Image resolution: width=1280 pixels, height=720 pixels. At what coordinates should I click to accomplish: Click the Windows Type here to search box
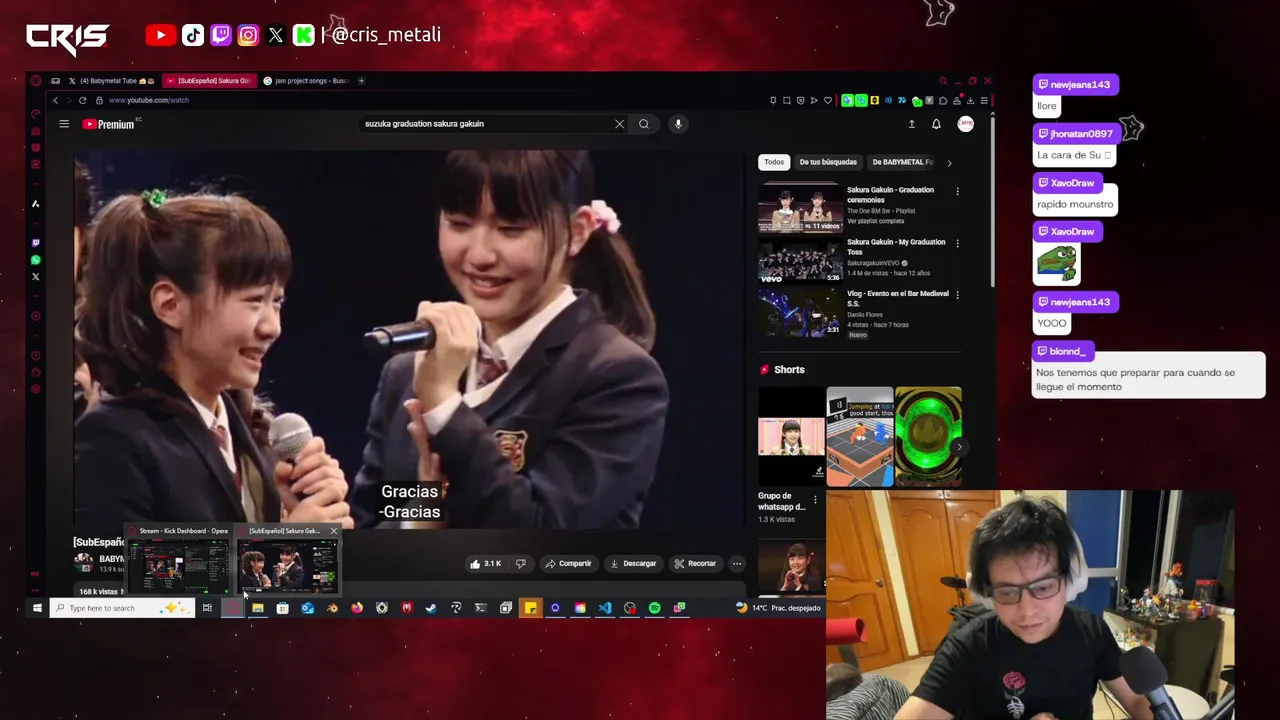(x=122, y=608)
